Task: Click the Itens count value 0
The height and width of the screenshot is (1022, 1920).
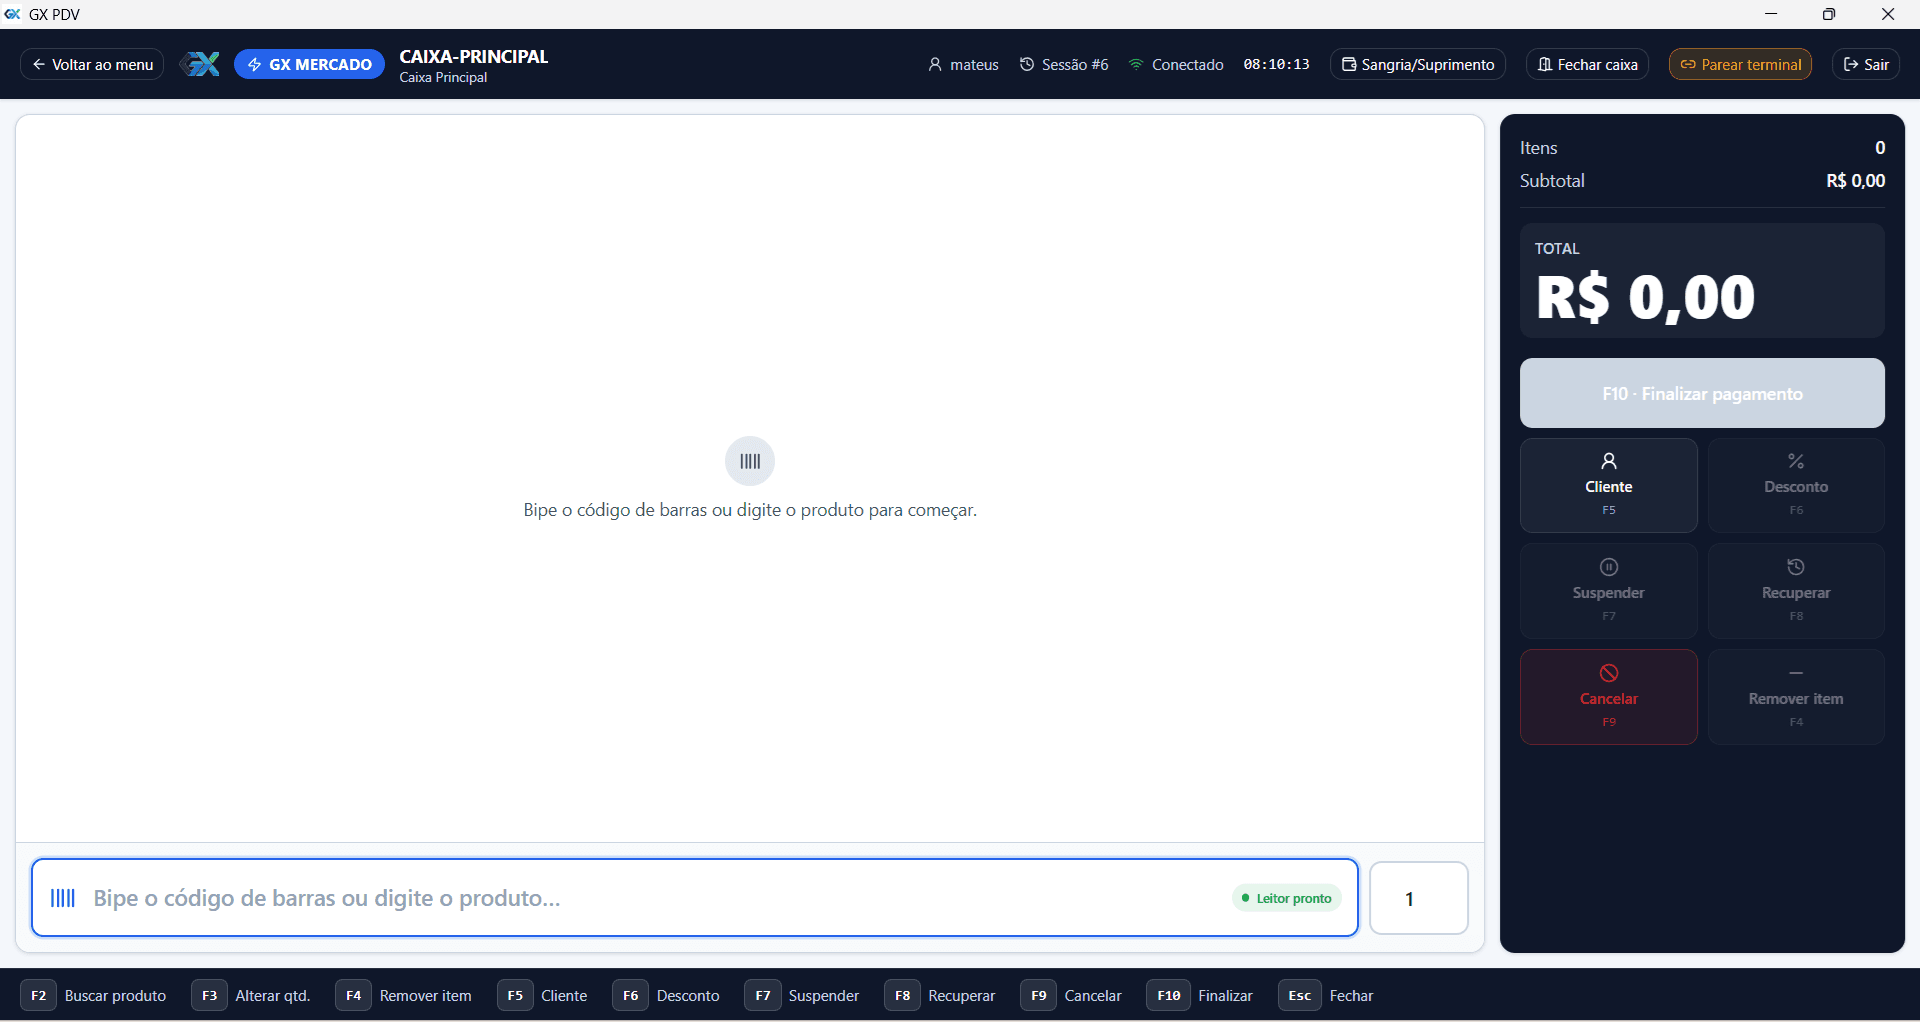Action: point(1880,148)
